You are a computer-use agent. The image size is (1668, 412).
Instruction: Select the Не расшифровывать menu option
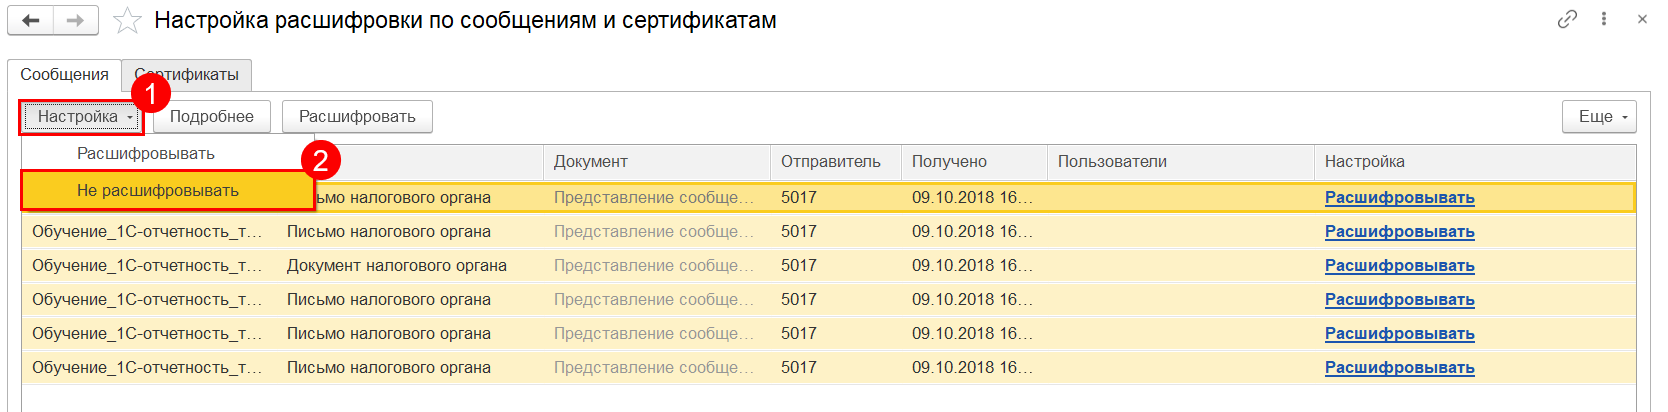coord(158,190)
